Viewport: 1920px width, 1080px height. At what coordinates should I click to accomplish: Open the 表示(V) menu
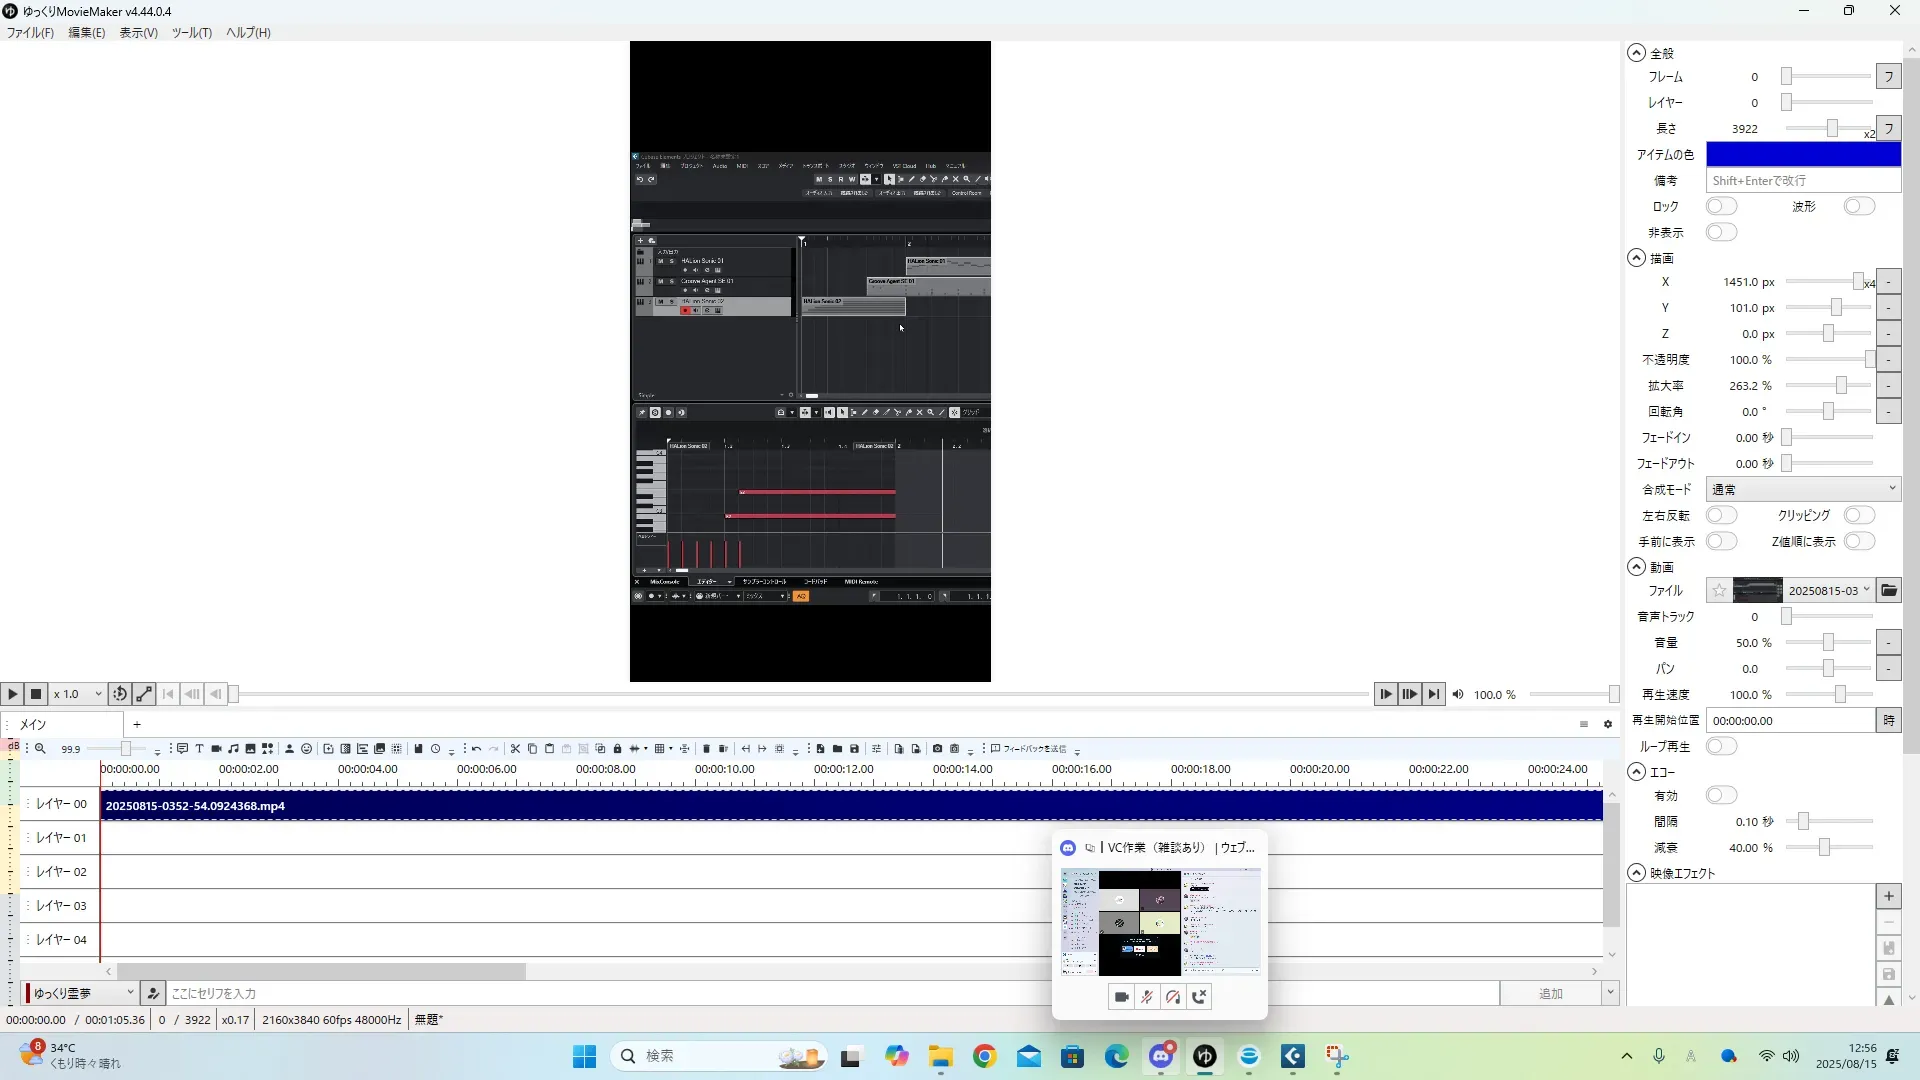(138, 32)
